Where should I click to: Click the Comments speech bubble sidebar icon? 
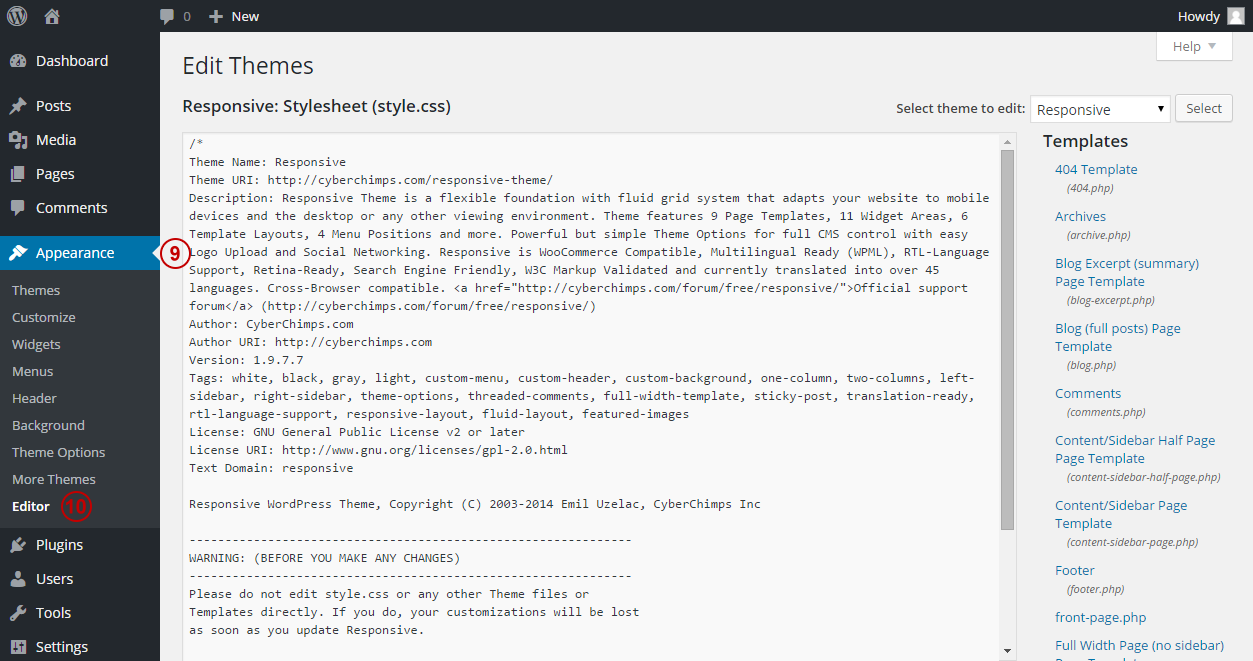(18, 208)
